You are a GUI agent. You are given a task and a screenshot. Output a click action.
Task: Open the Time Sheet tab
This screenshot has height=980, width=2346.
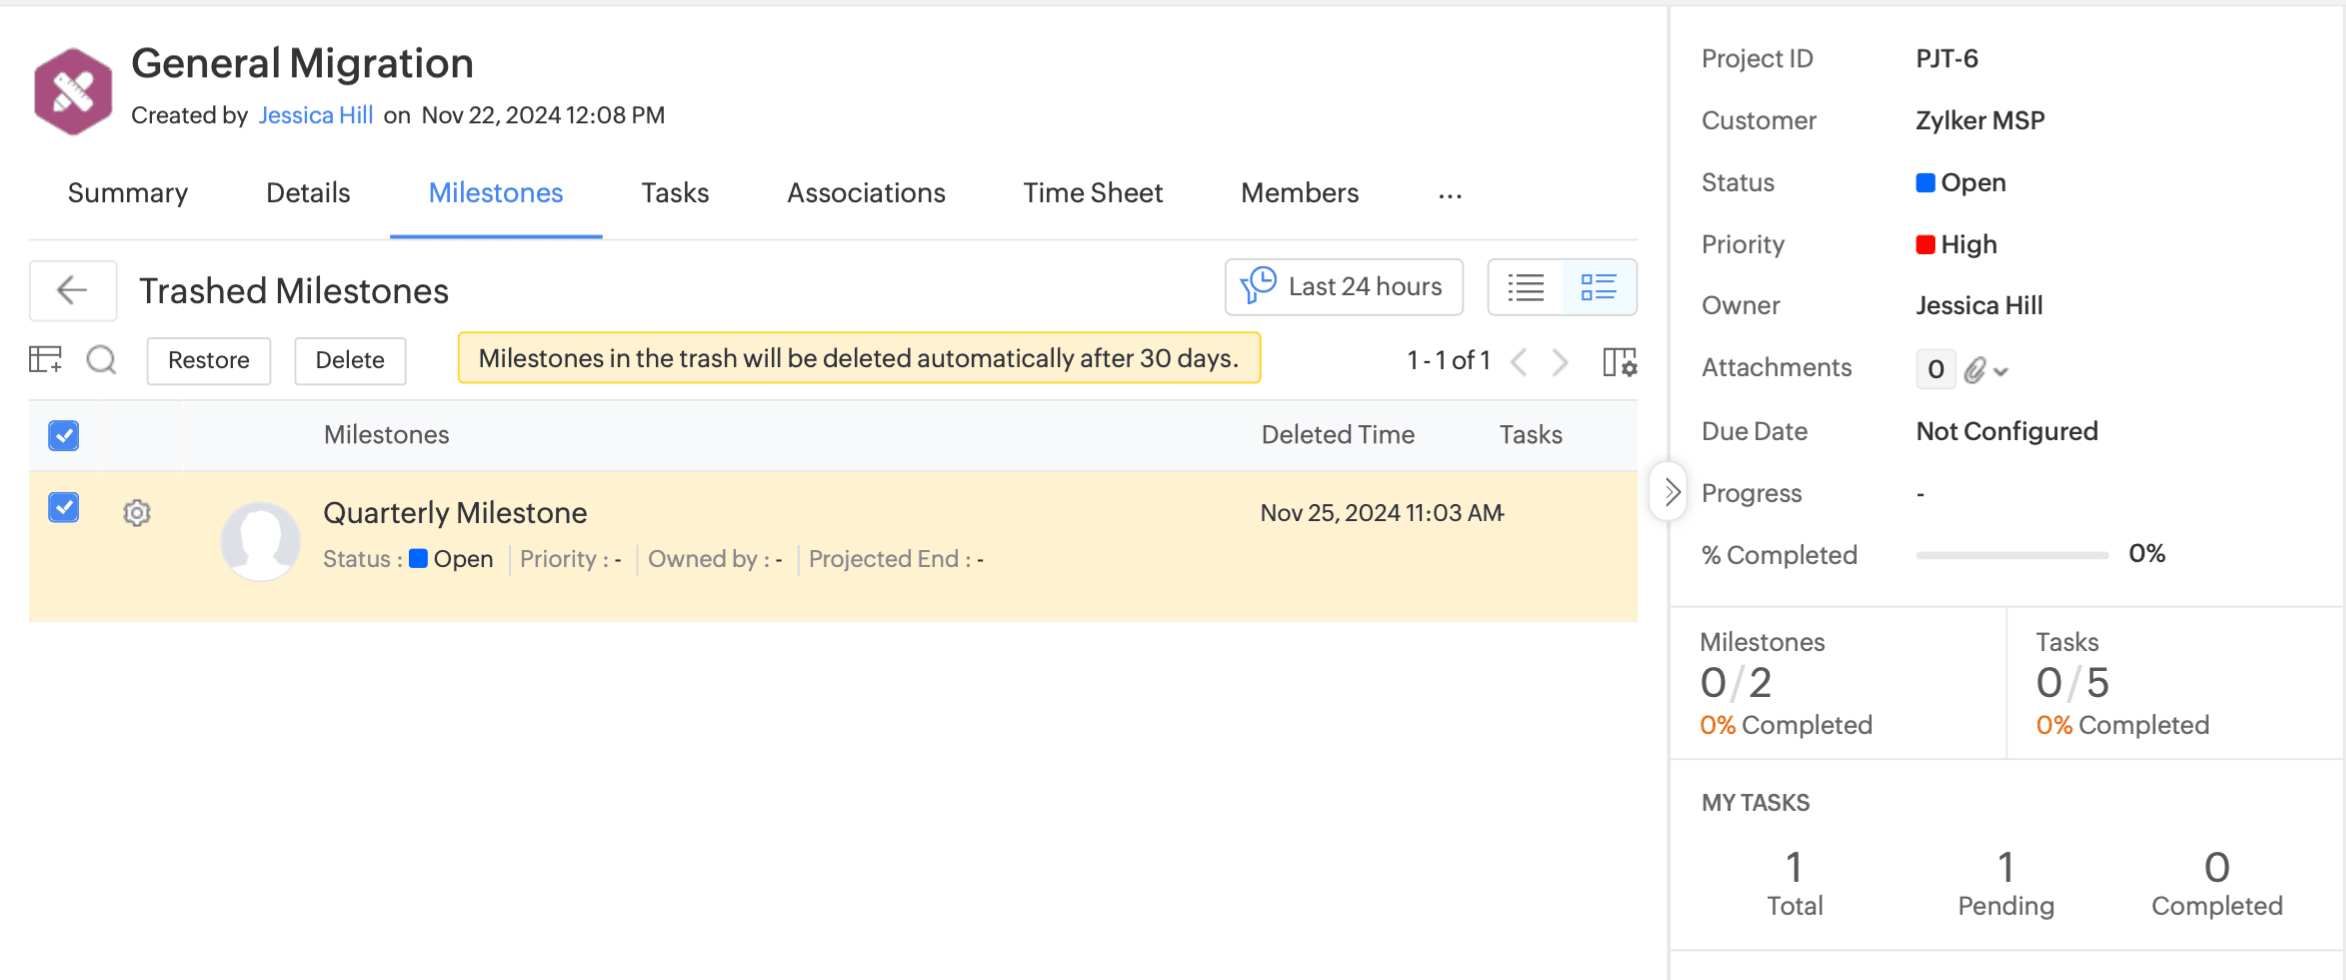click(x=1092, y=193)
